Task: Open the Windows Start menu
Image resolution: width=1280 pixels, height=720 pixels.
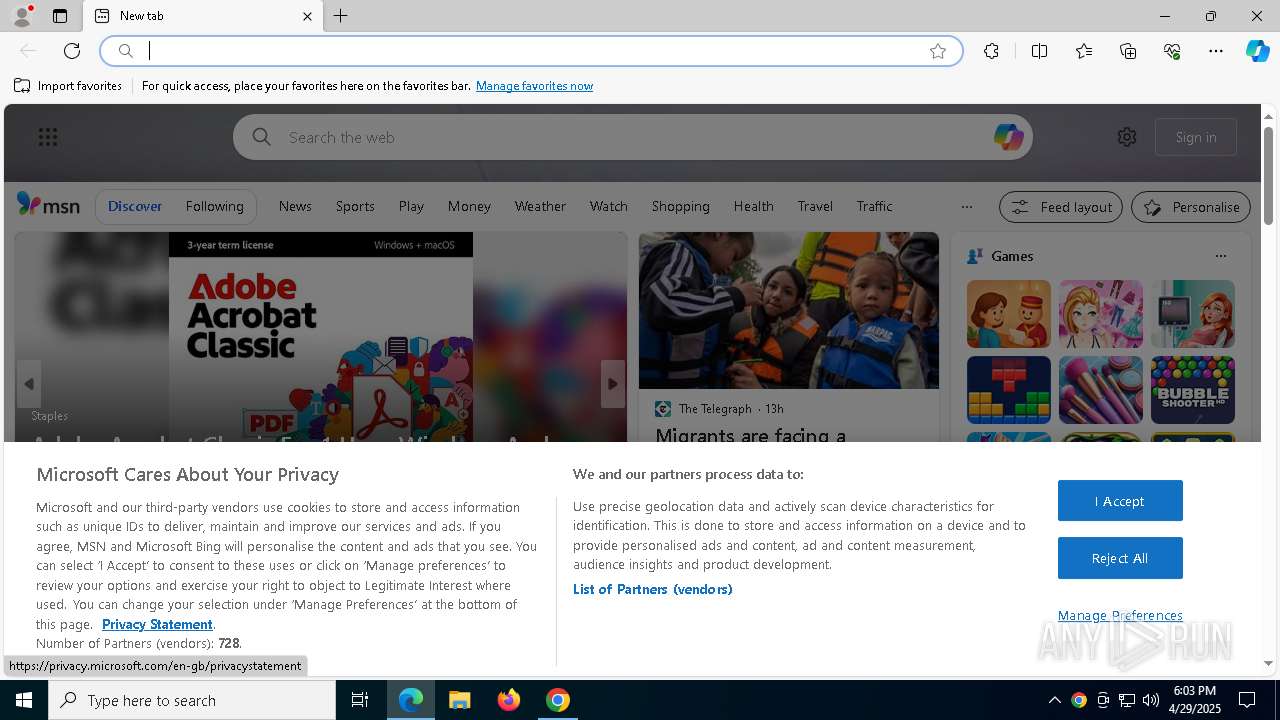Action: 24,700
